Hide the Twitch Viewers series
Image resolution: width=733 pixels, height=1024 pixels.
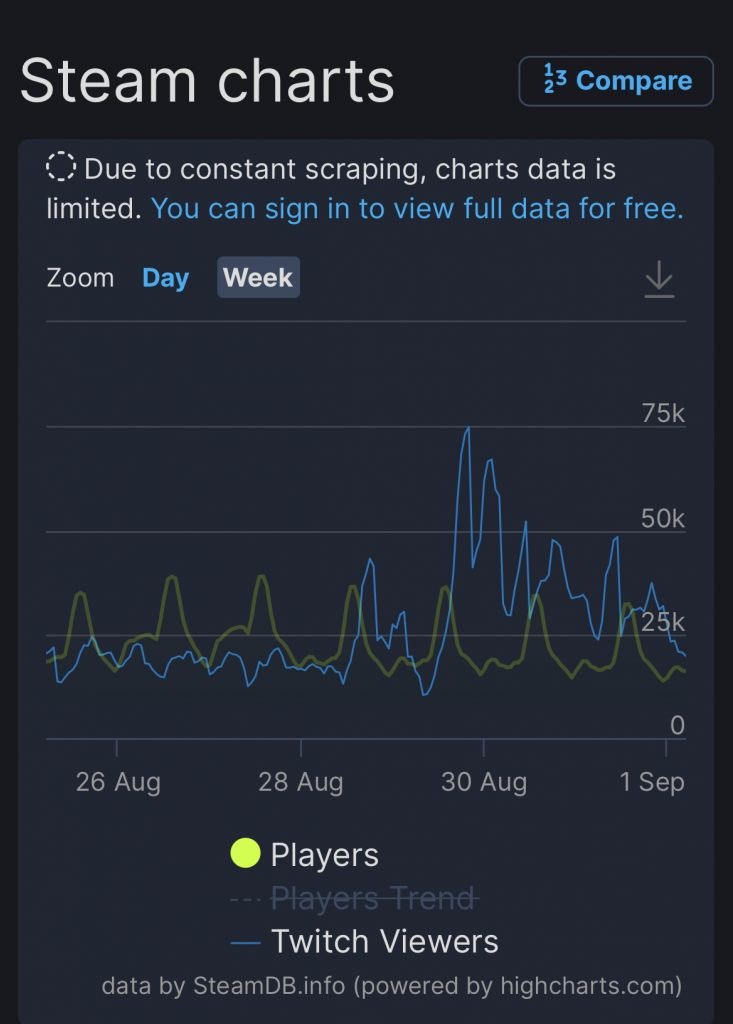[384, 942]
